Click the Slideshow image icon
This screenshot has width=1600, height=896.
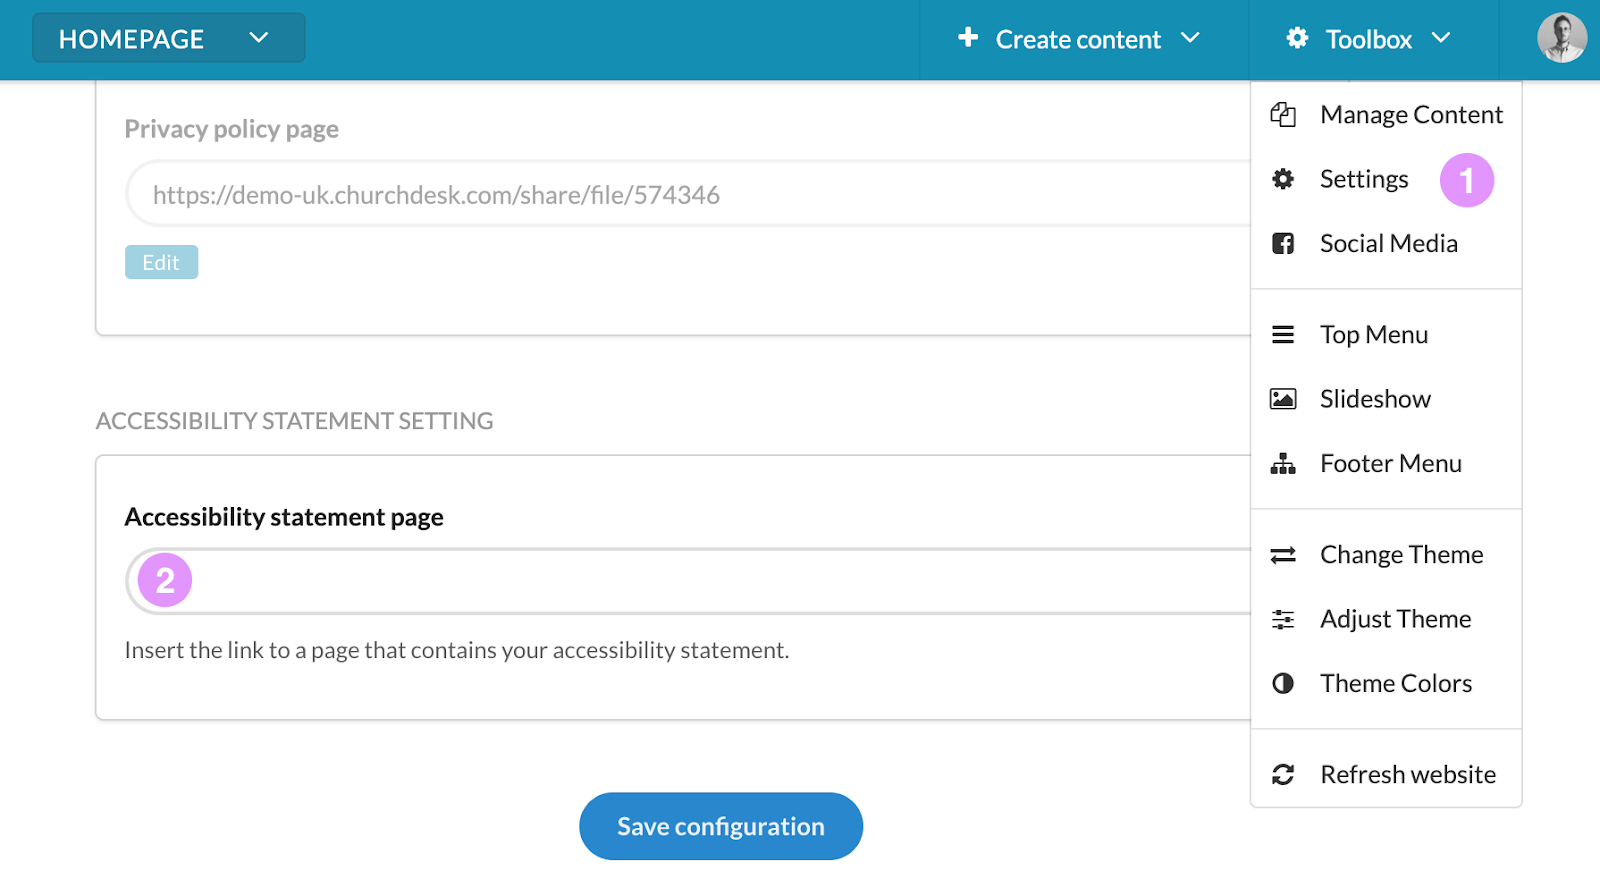[1283, 399]
